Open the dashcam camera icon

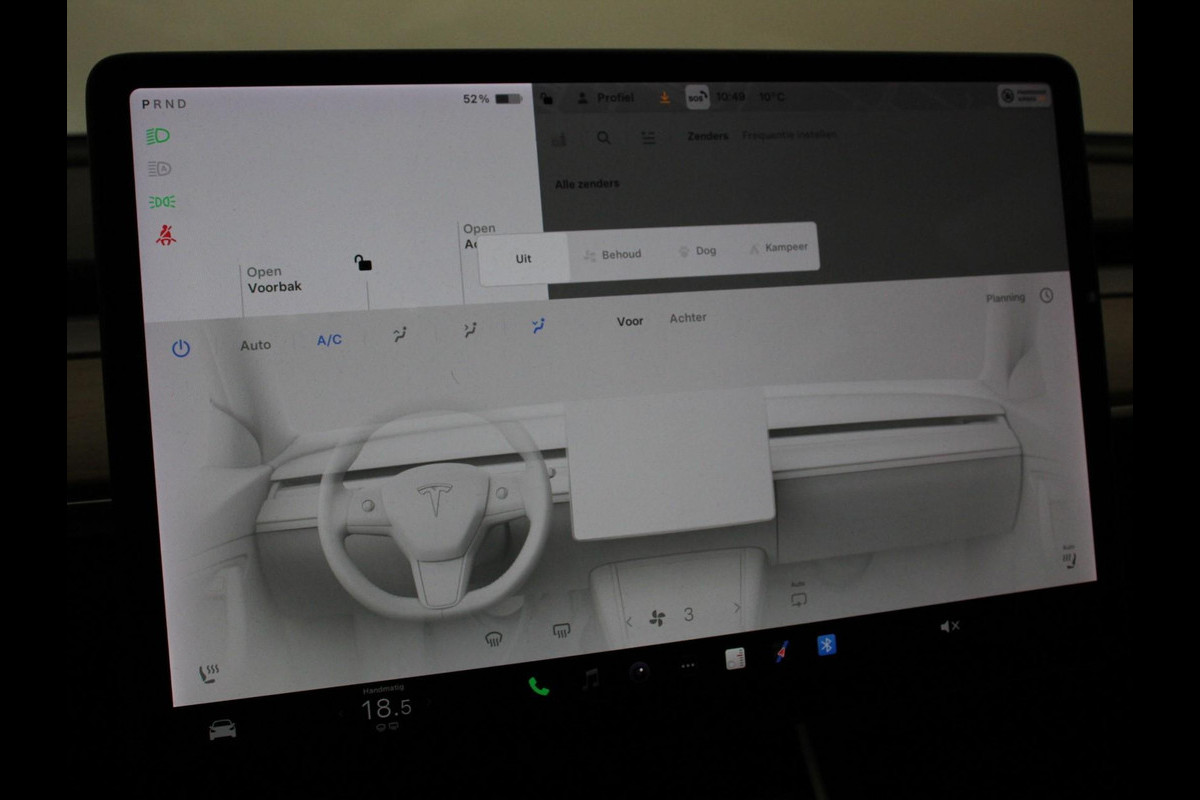640,672
